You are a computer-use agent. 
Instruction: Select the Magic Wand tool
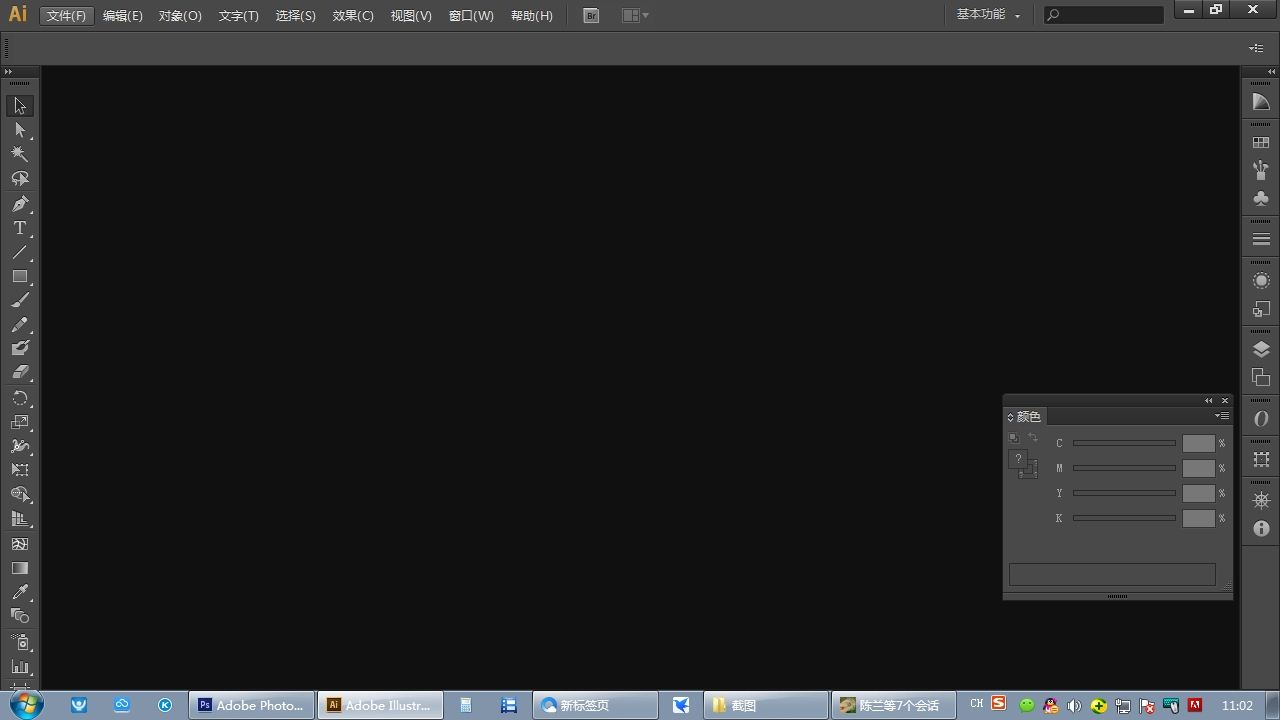point(20,154)
